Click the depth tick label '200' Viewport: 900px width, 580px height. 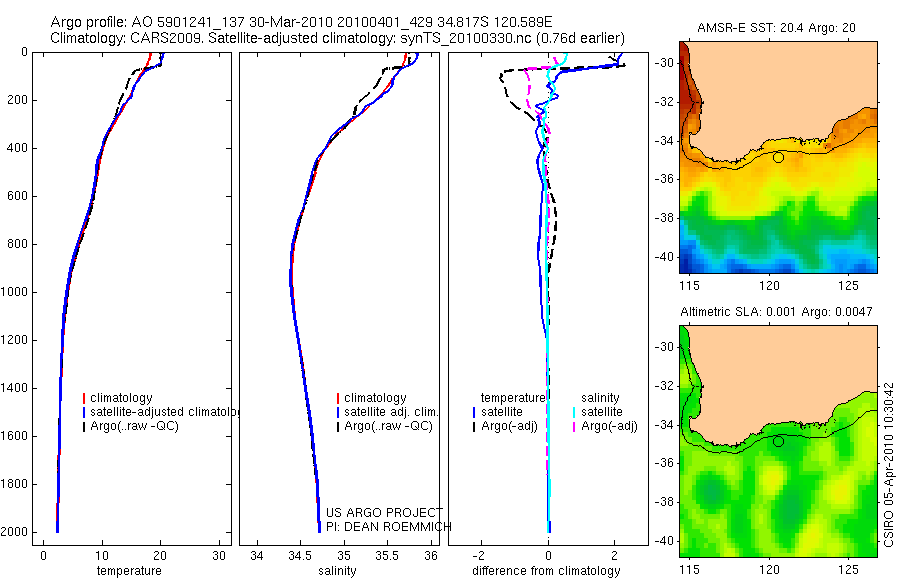coord(17,100)
